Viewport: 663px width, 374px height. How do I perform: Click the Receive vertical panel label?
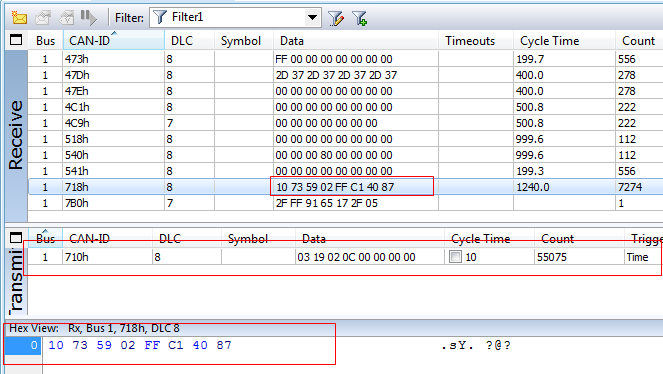16,134
